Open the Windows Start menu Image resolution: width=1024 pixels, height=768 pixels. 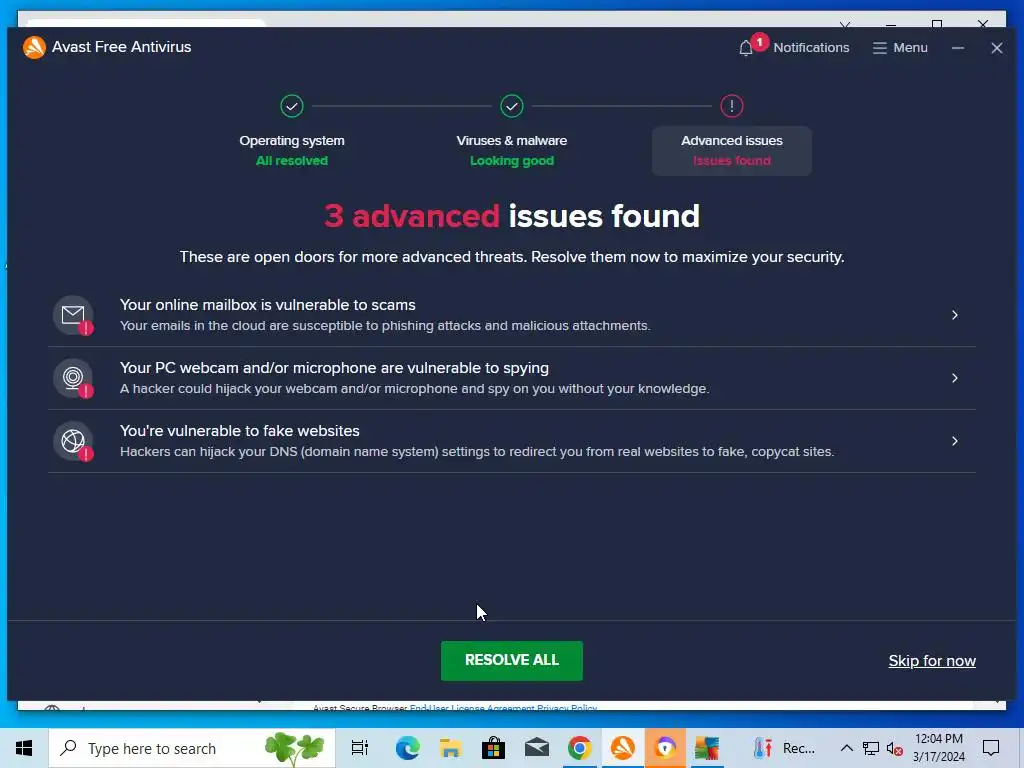click(x=24, y=748)
